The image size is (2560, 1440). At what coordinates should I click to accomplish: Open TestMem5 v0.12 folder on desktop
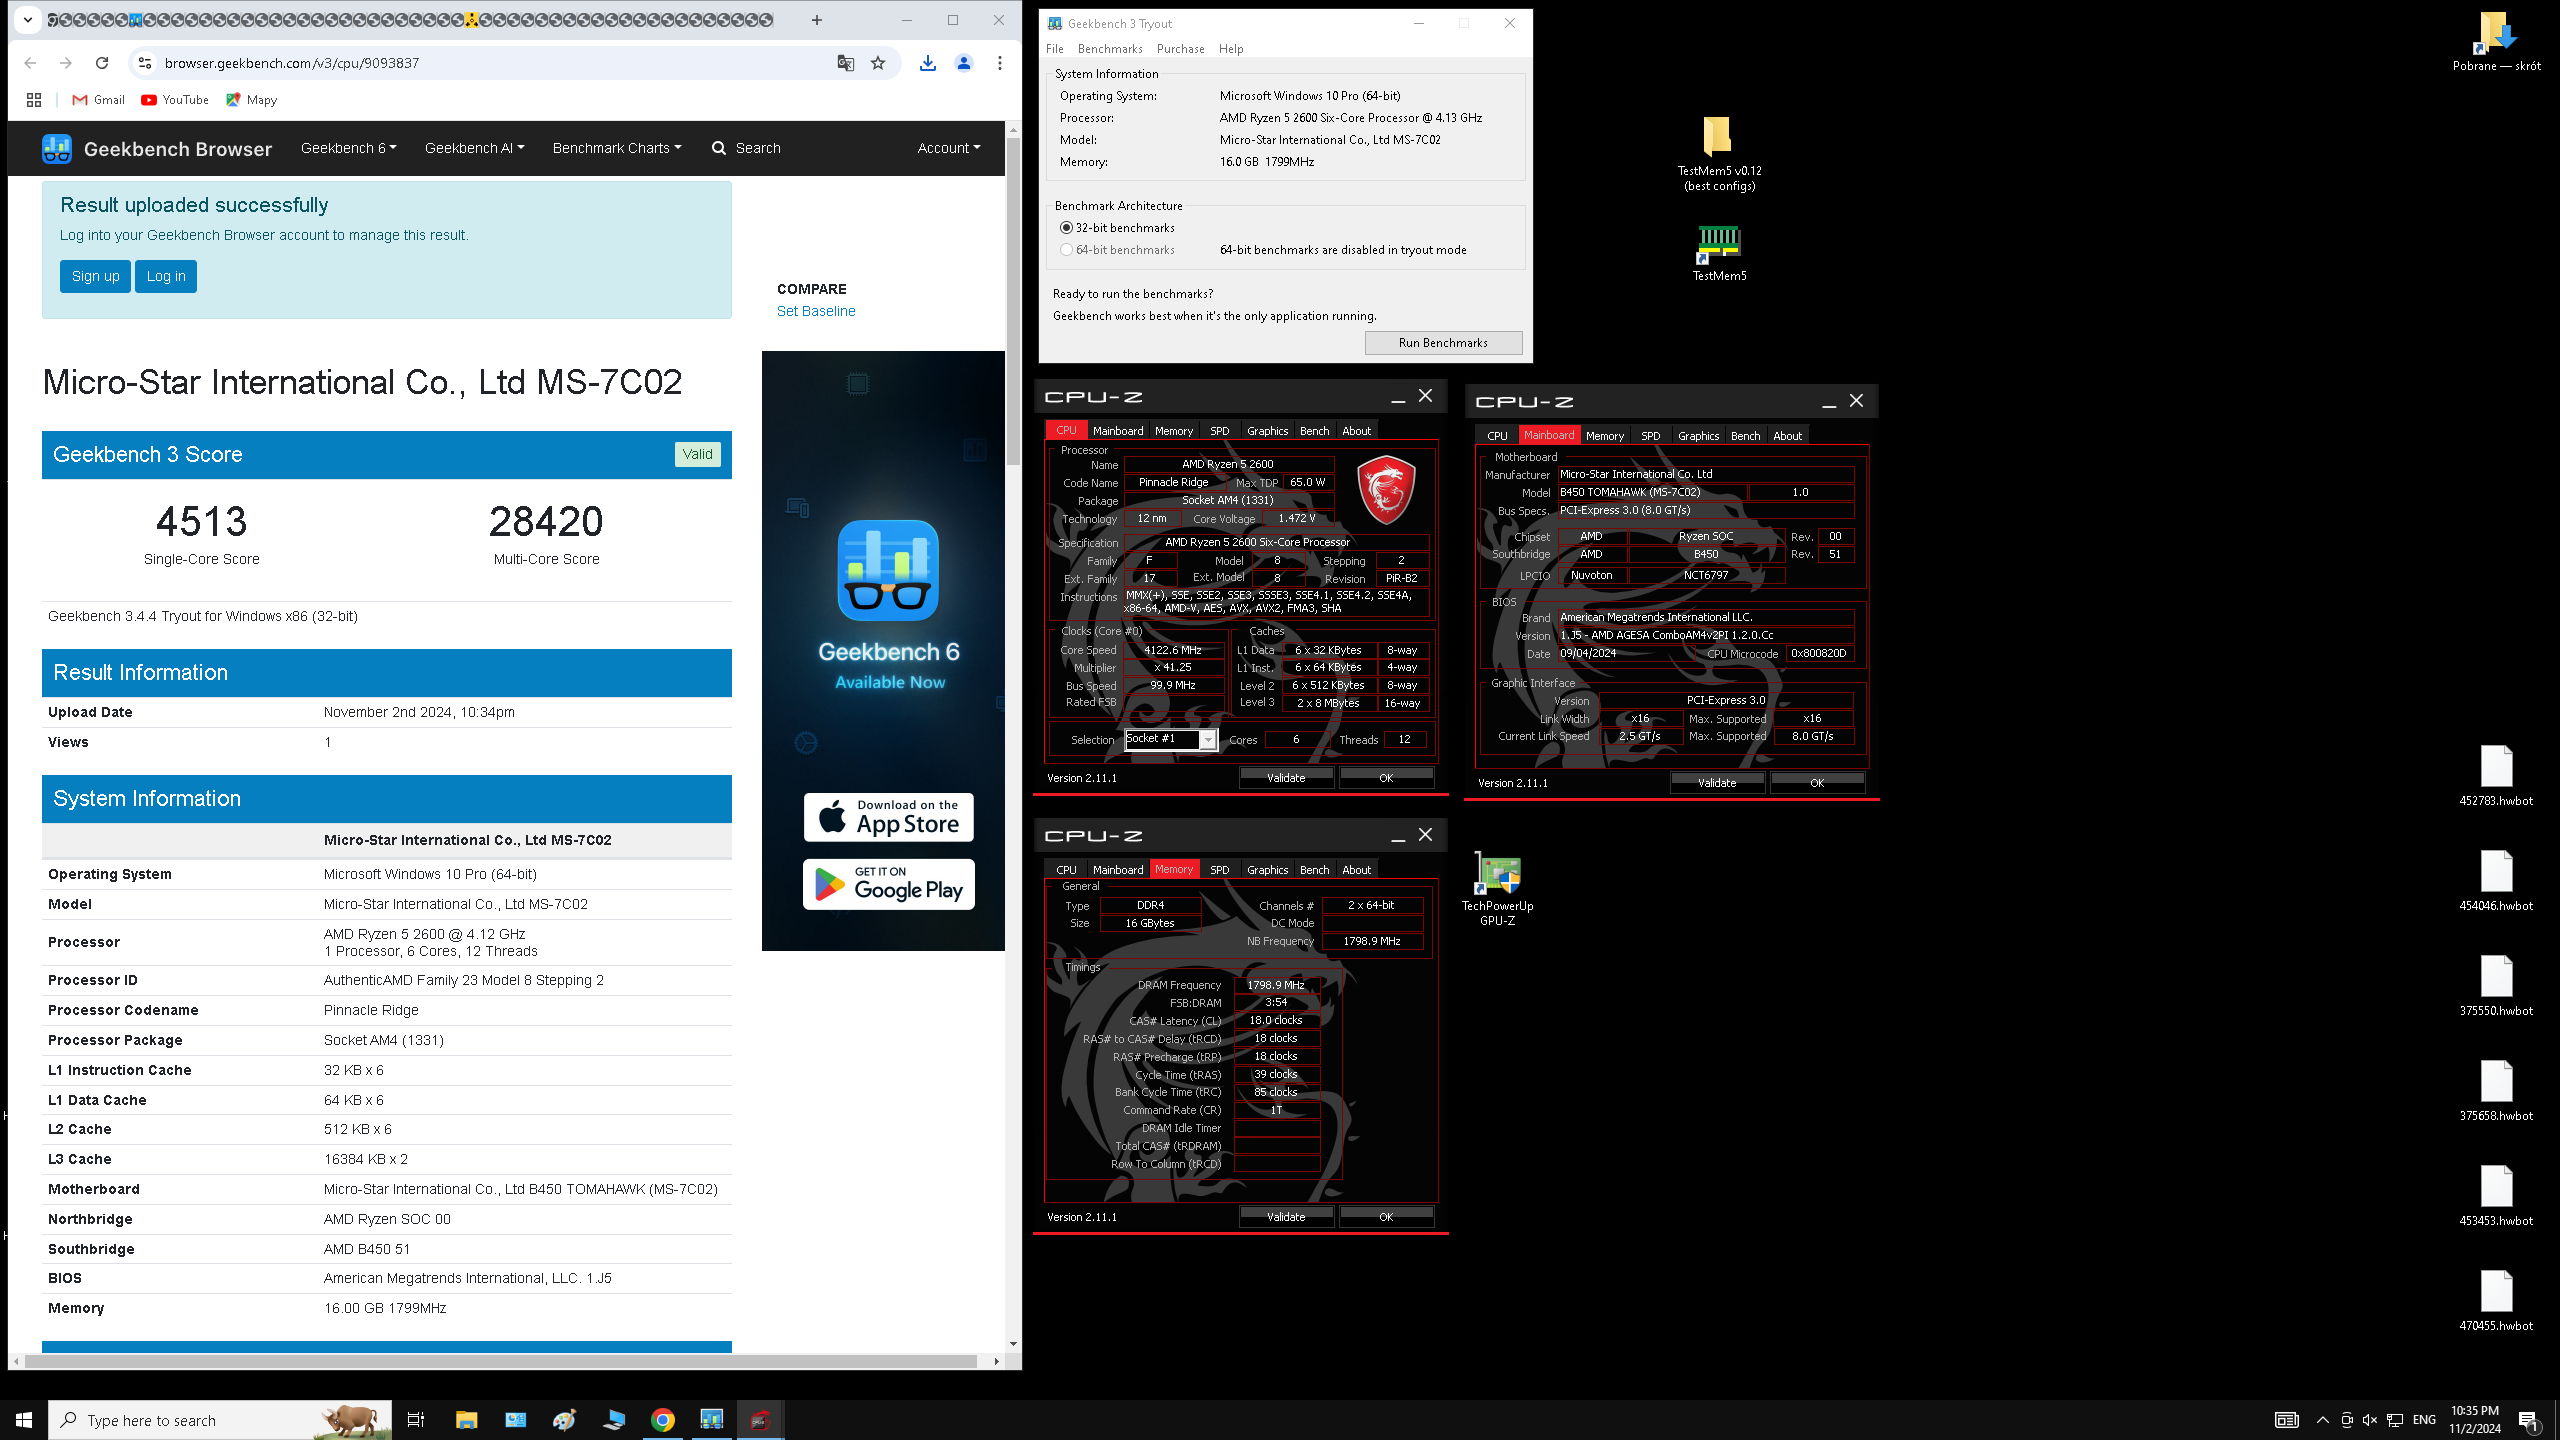[1719, 153]
